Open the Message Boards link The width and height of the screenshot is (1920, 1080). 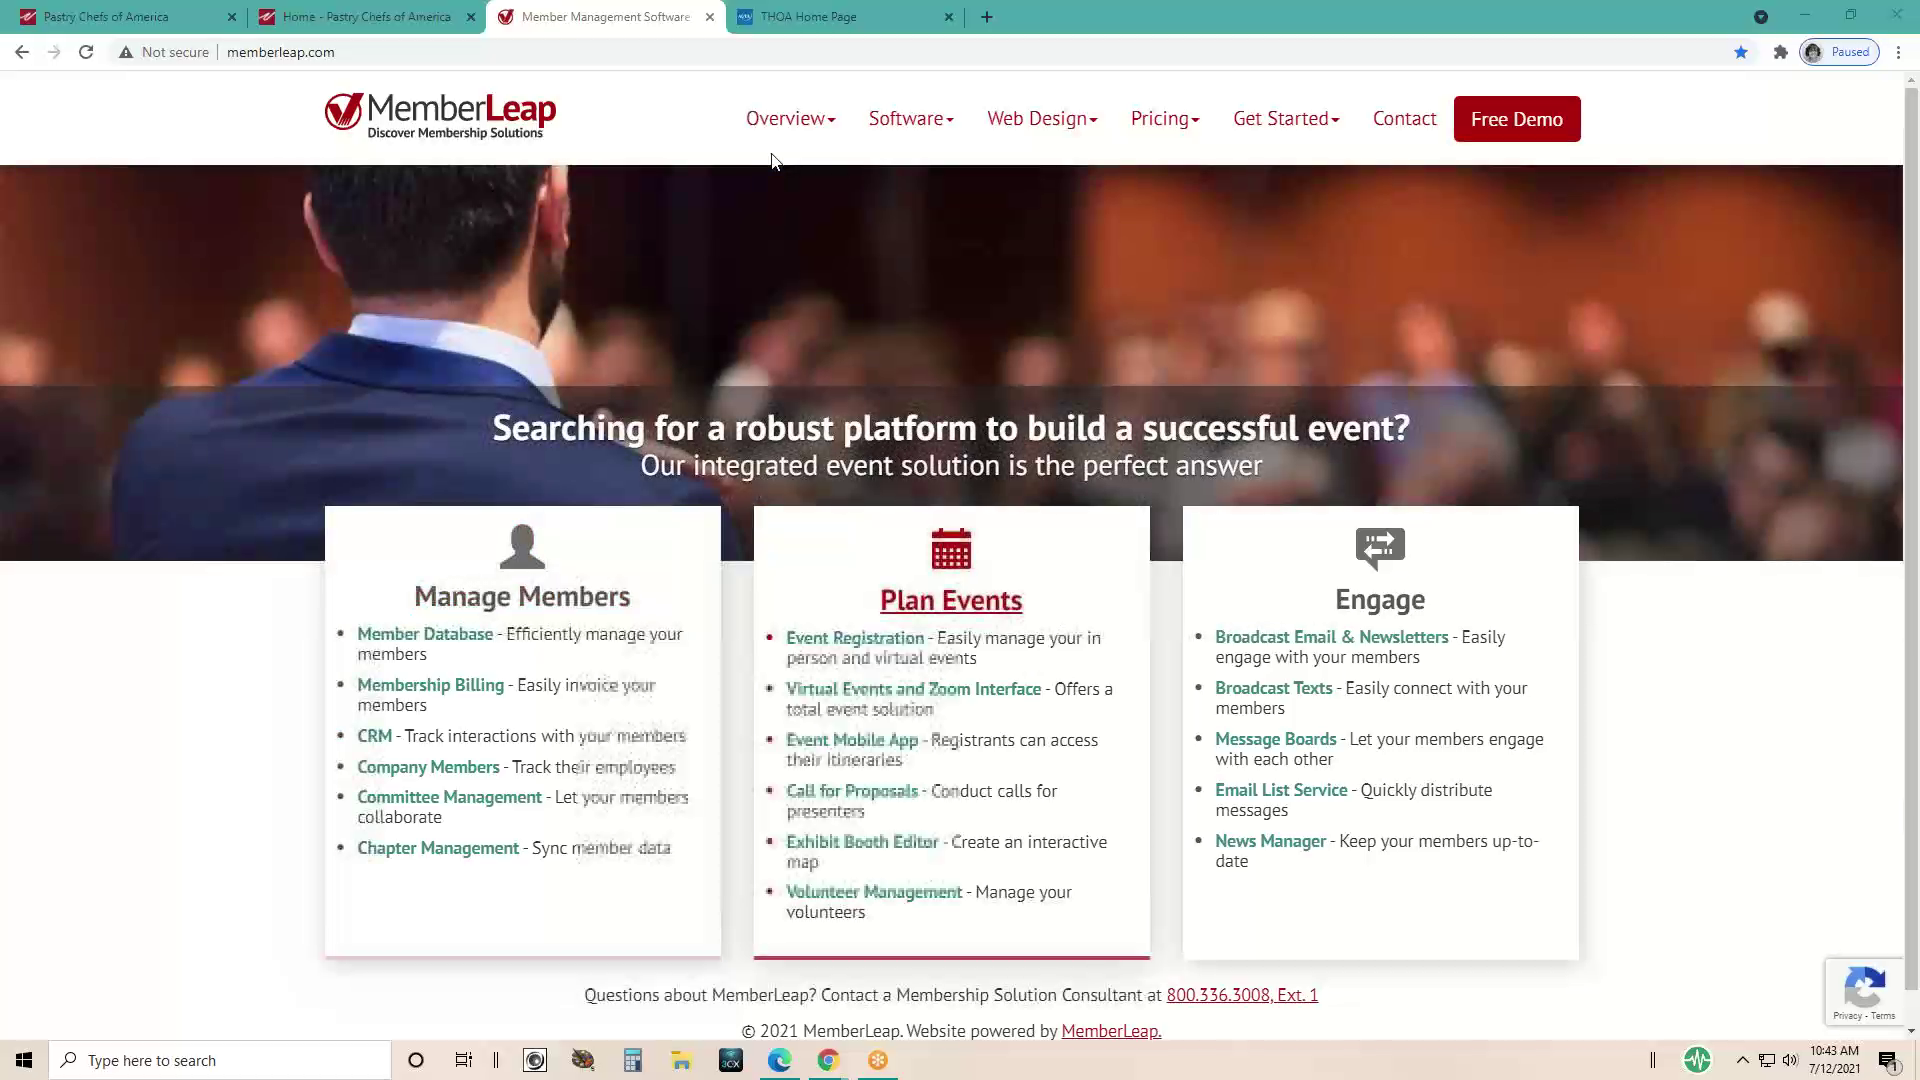[1276, 739]
